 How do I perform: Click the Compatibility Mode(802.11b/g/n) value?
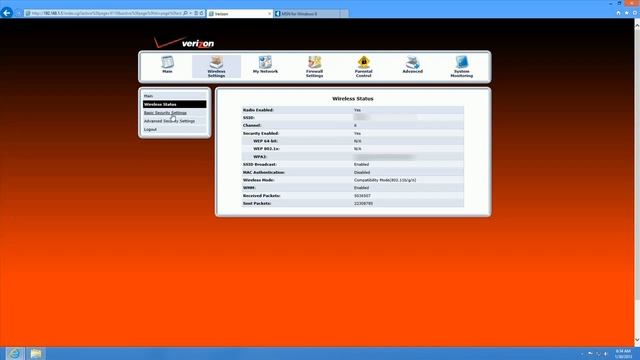(385, 180)
